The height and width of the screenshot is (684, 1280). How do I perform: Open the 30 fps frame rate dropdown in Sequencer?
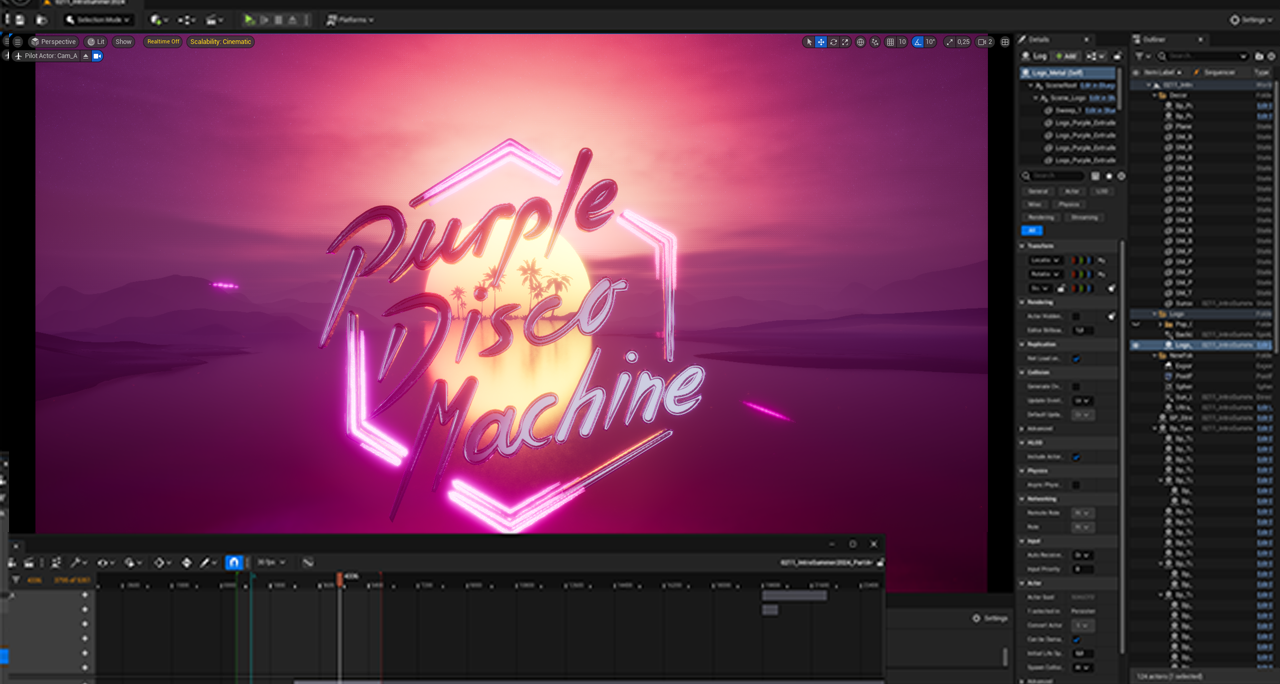click(x=270, y=561)
